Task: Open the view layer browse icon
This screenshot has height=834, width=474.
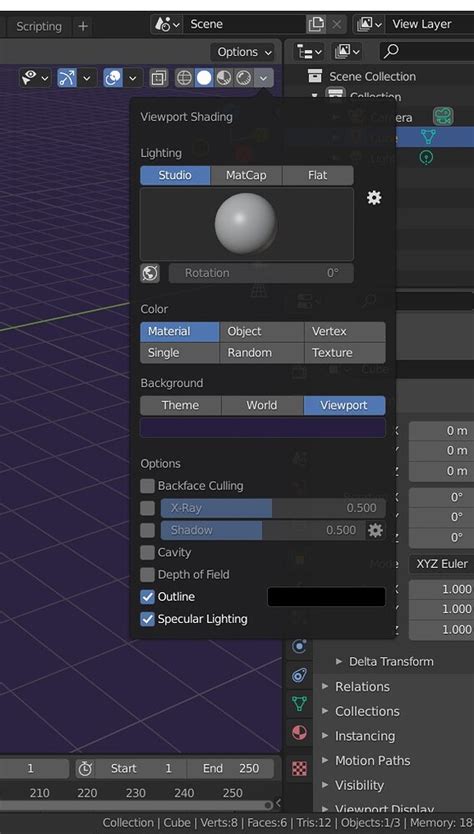Action: [x=369, y=24]
